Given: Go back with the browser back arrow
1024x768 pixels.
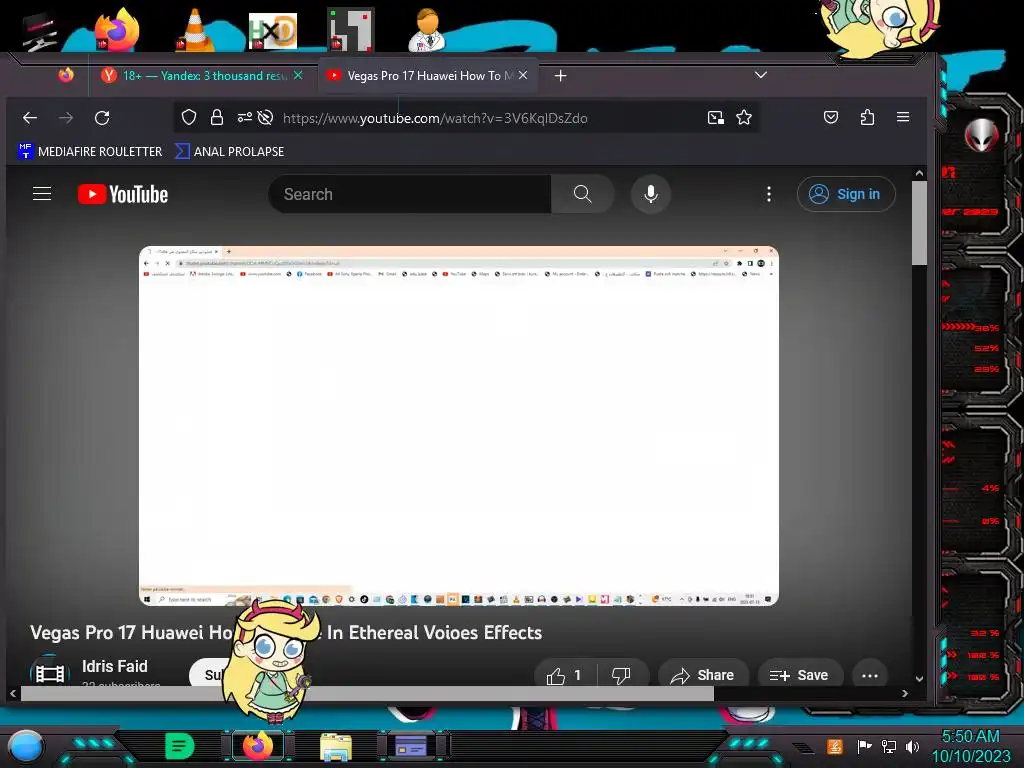Looking at the screenshot, I should click(30, 118).
